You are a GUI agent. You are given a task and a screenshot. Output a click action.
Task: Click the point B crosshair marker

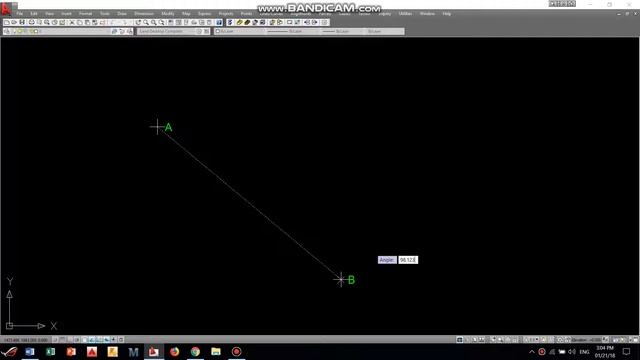click(341, 280)
